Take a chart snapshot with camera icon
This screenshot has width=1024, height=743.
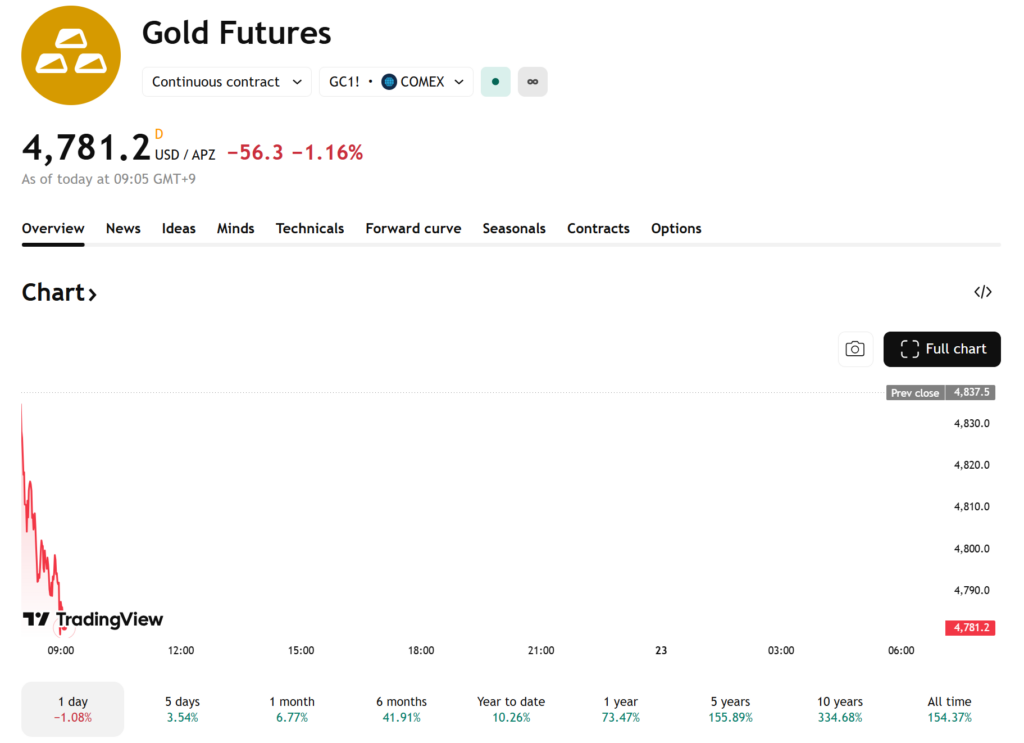coord(855,349)
